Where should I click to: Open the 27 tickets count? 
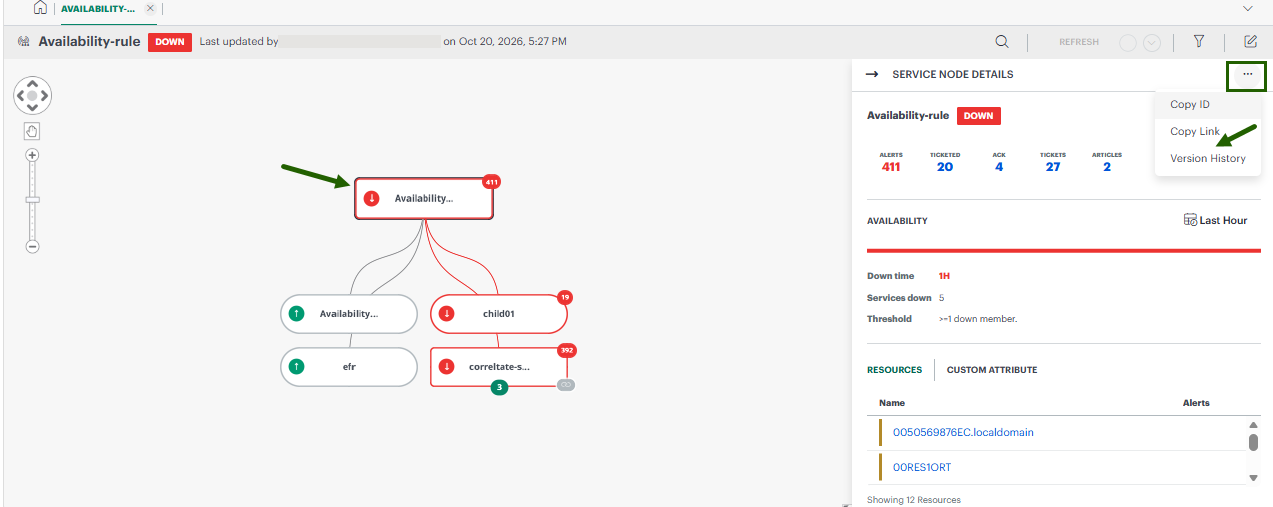pos(1053,167)
